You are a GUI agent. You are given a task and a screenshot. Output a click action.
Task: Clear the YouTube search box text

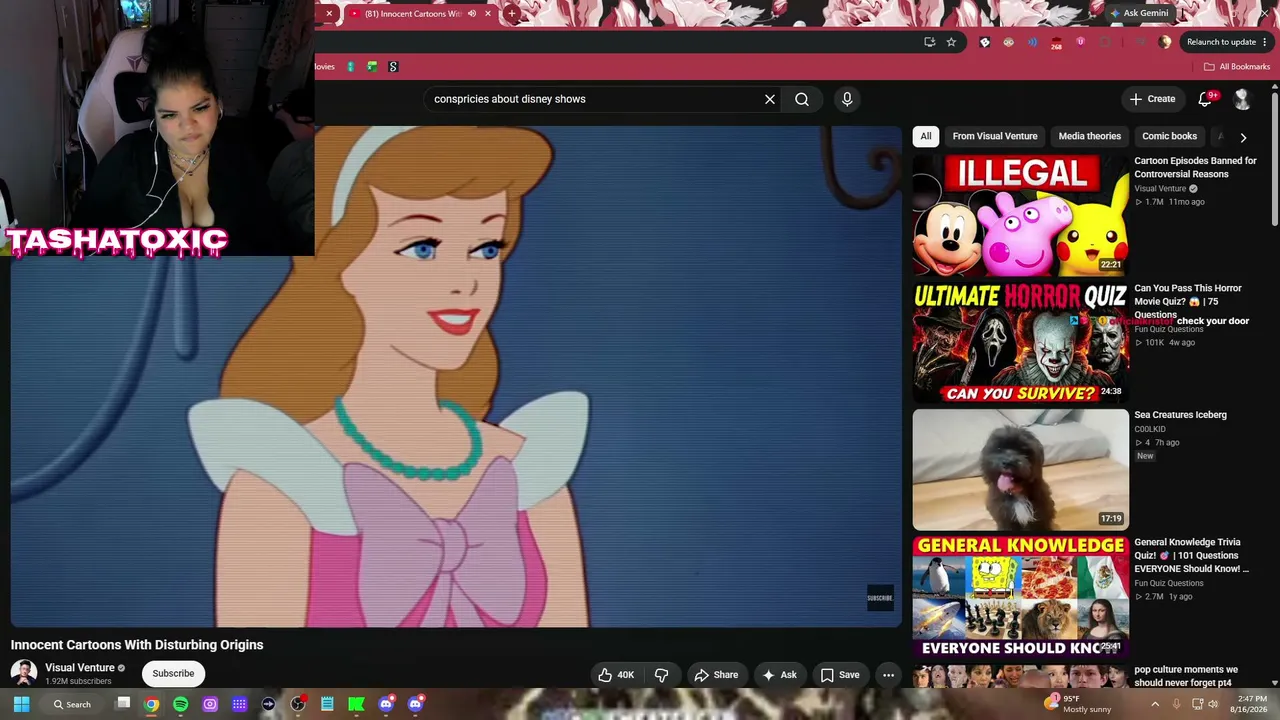pos(770,99)
